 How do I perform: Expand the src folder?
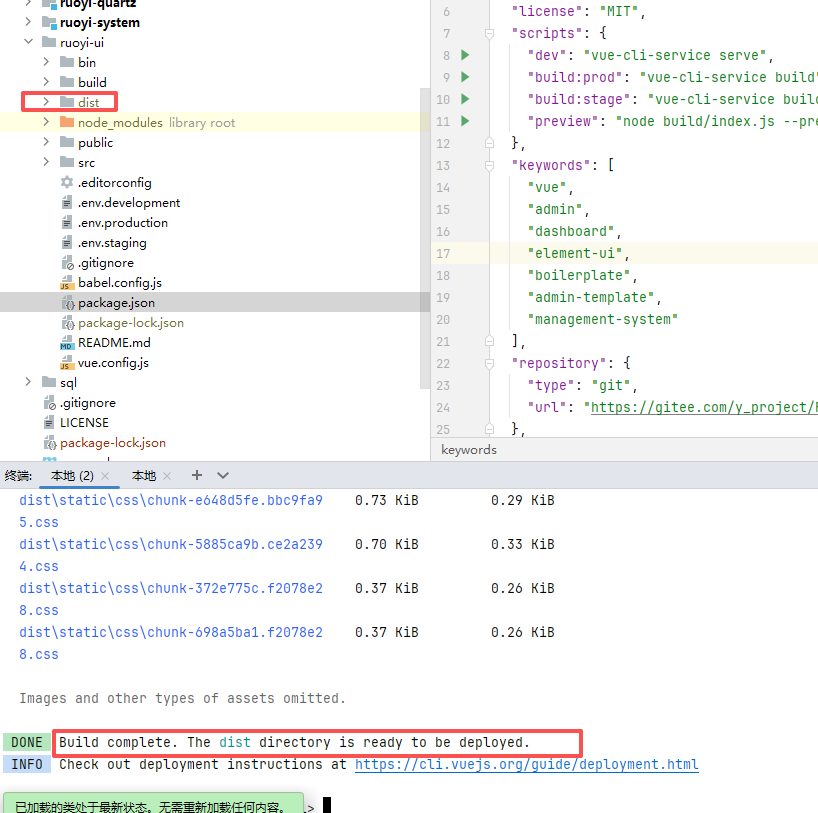[46, 162]
